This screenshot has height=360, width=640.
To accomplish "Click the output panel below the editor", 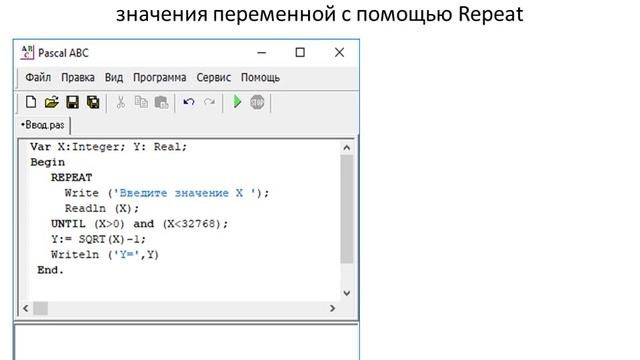I will click(x=187, y=343).
